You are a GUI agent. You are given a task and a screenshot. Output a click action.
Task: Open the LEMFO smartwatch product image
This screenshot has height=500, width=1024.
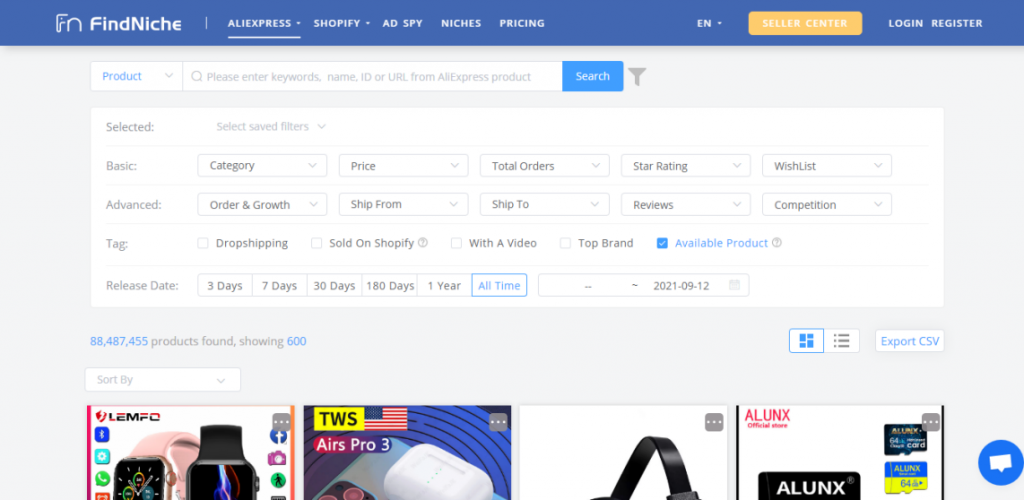[x=191, y=452]
